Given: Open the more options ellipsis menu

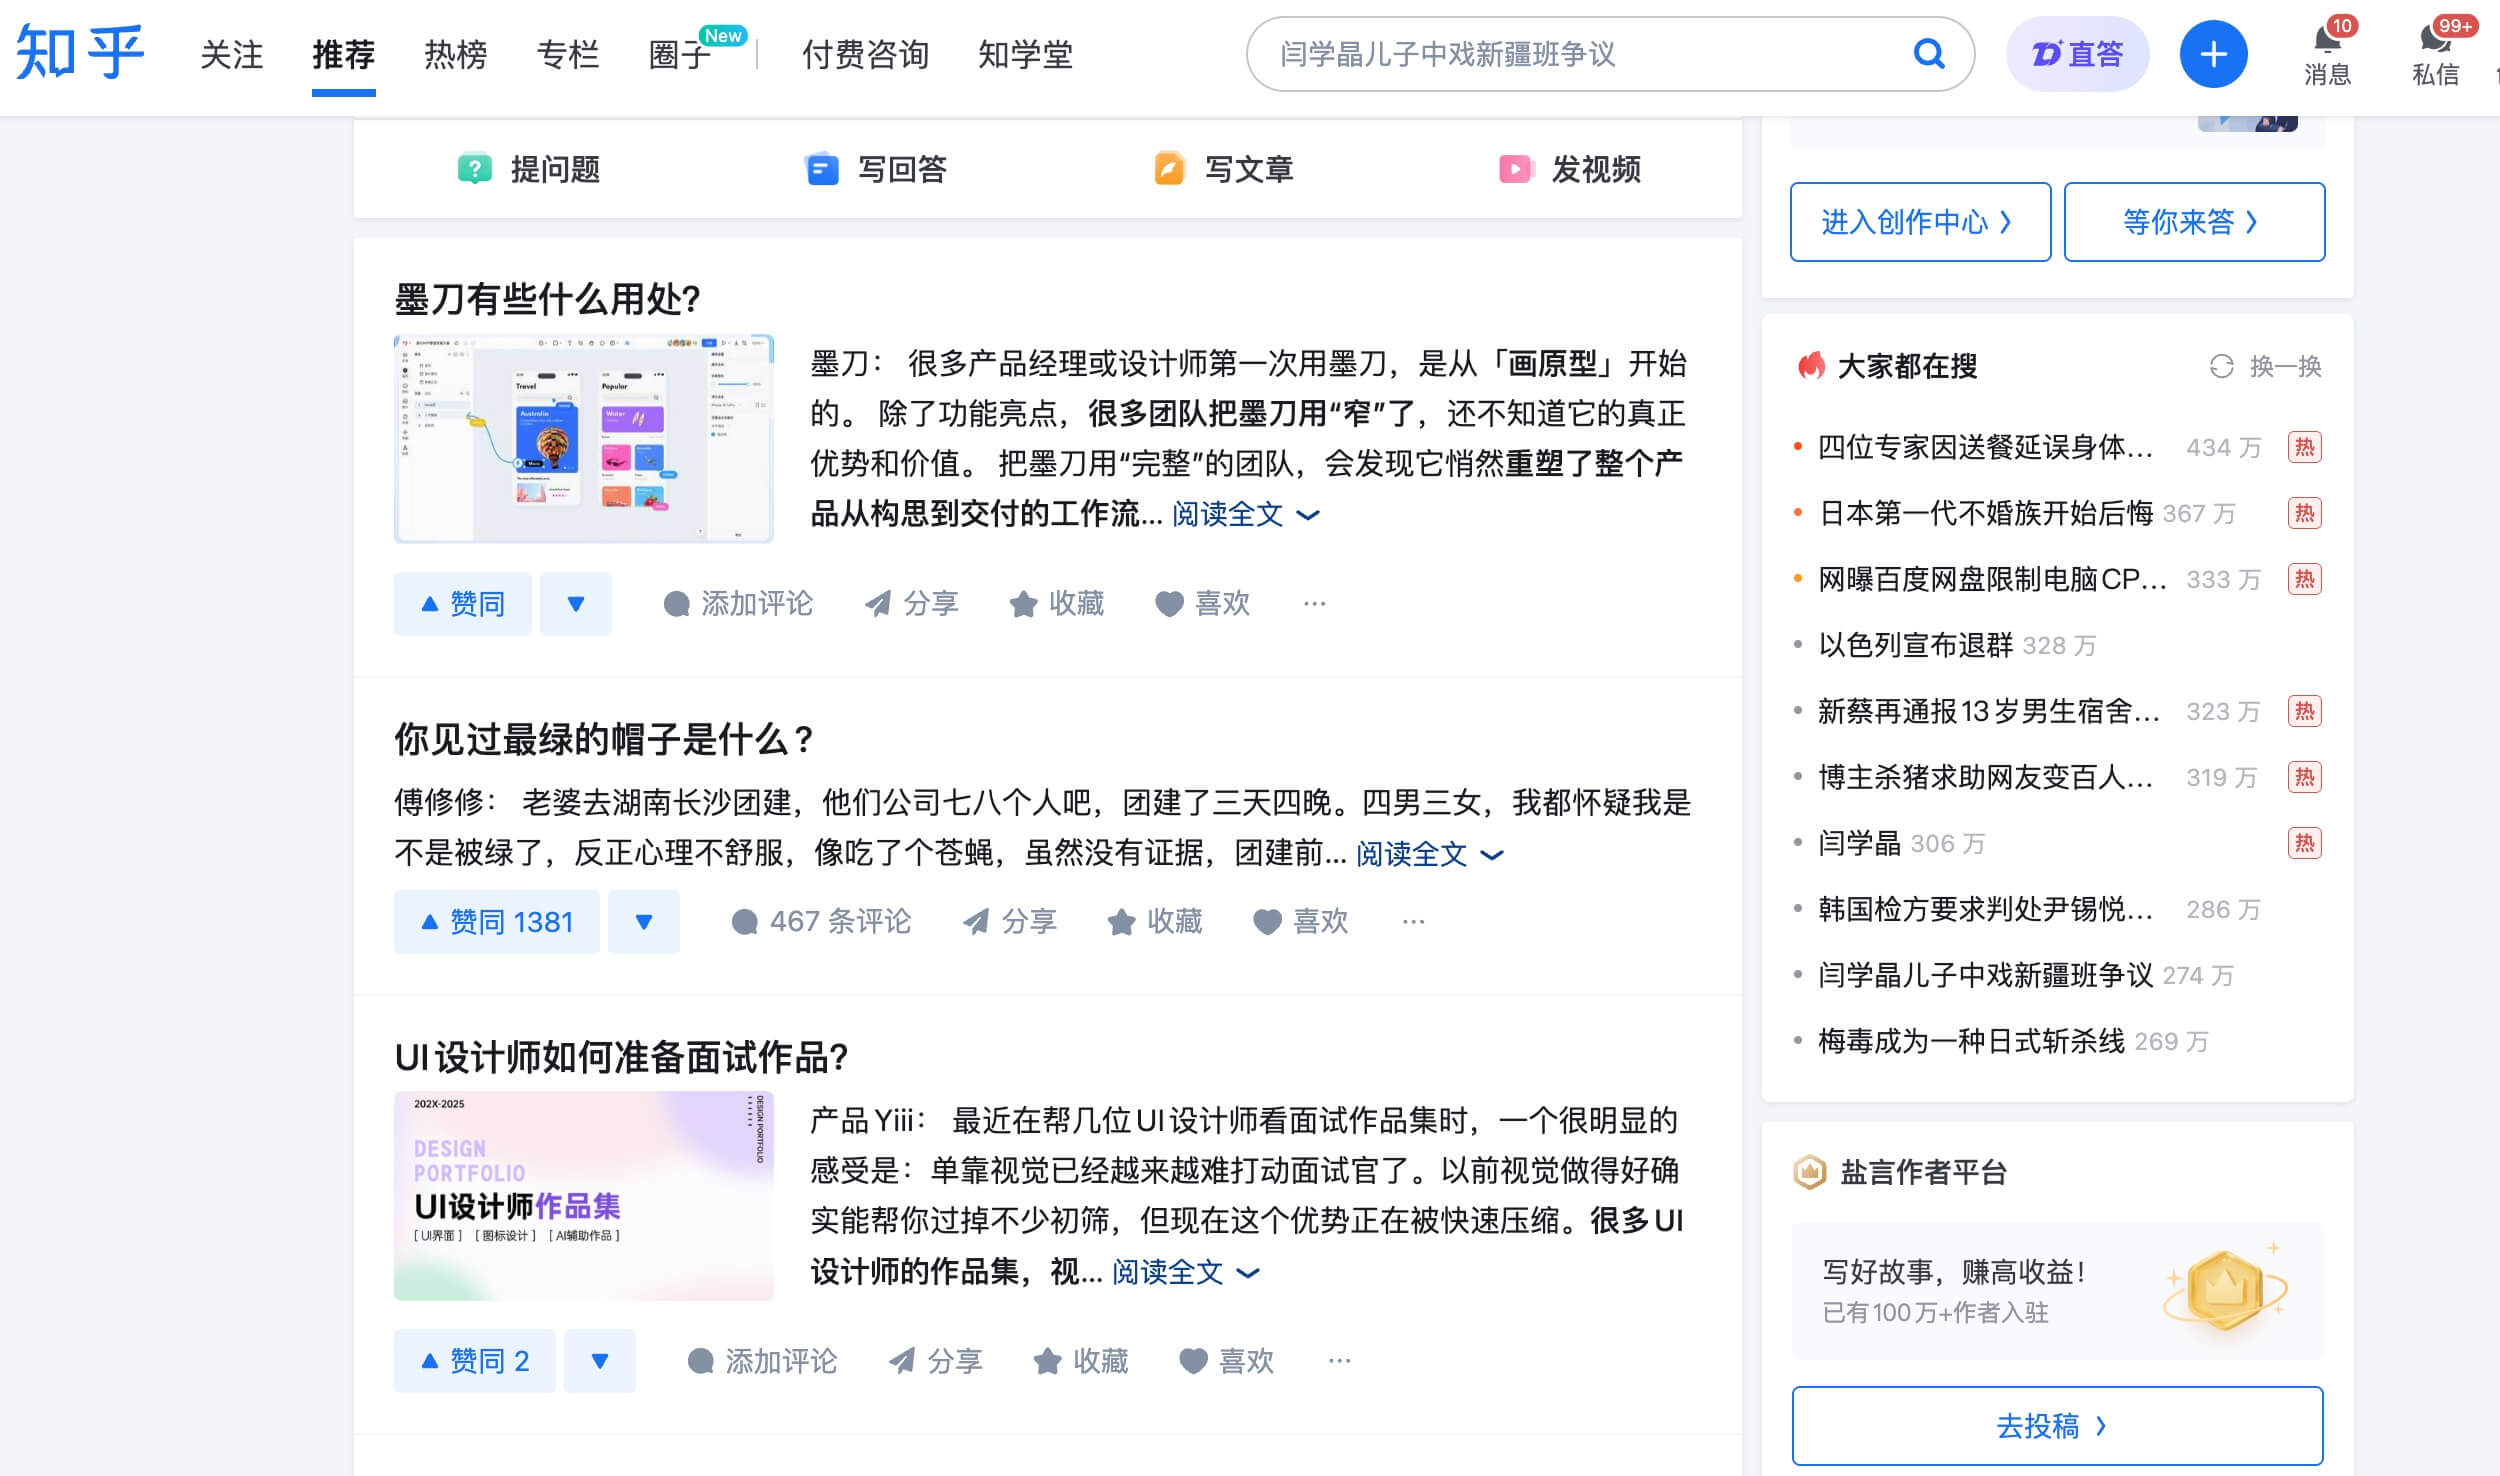Looking at the screenshot, I should 1315,603.
